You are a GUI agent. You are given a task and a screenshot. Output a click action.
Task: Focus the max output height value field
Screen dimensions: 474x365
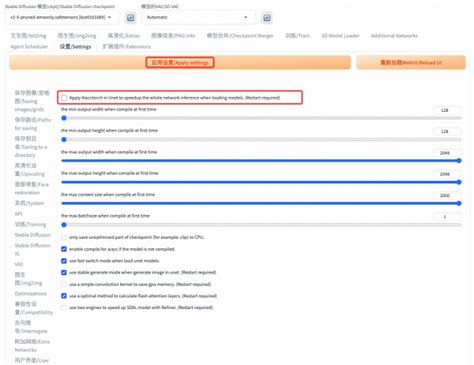pos(447,174)
